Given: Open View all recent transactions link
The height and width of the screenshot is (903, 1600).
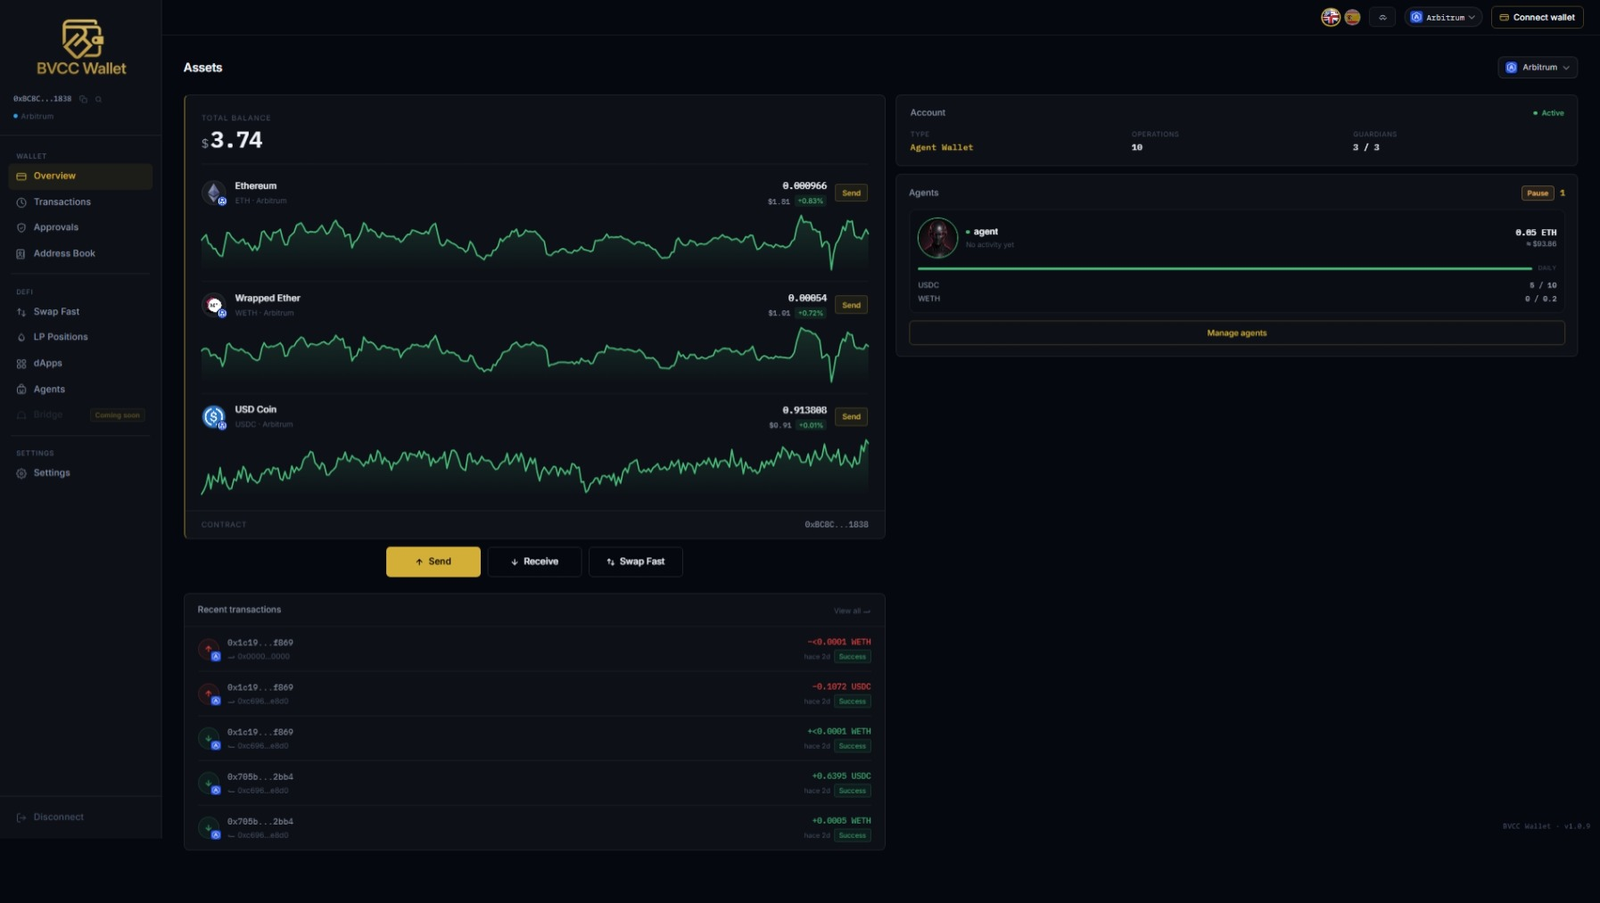Looking at the screenshot, I should click(x=852, y=611).
